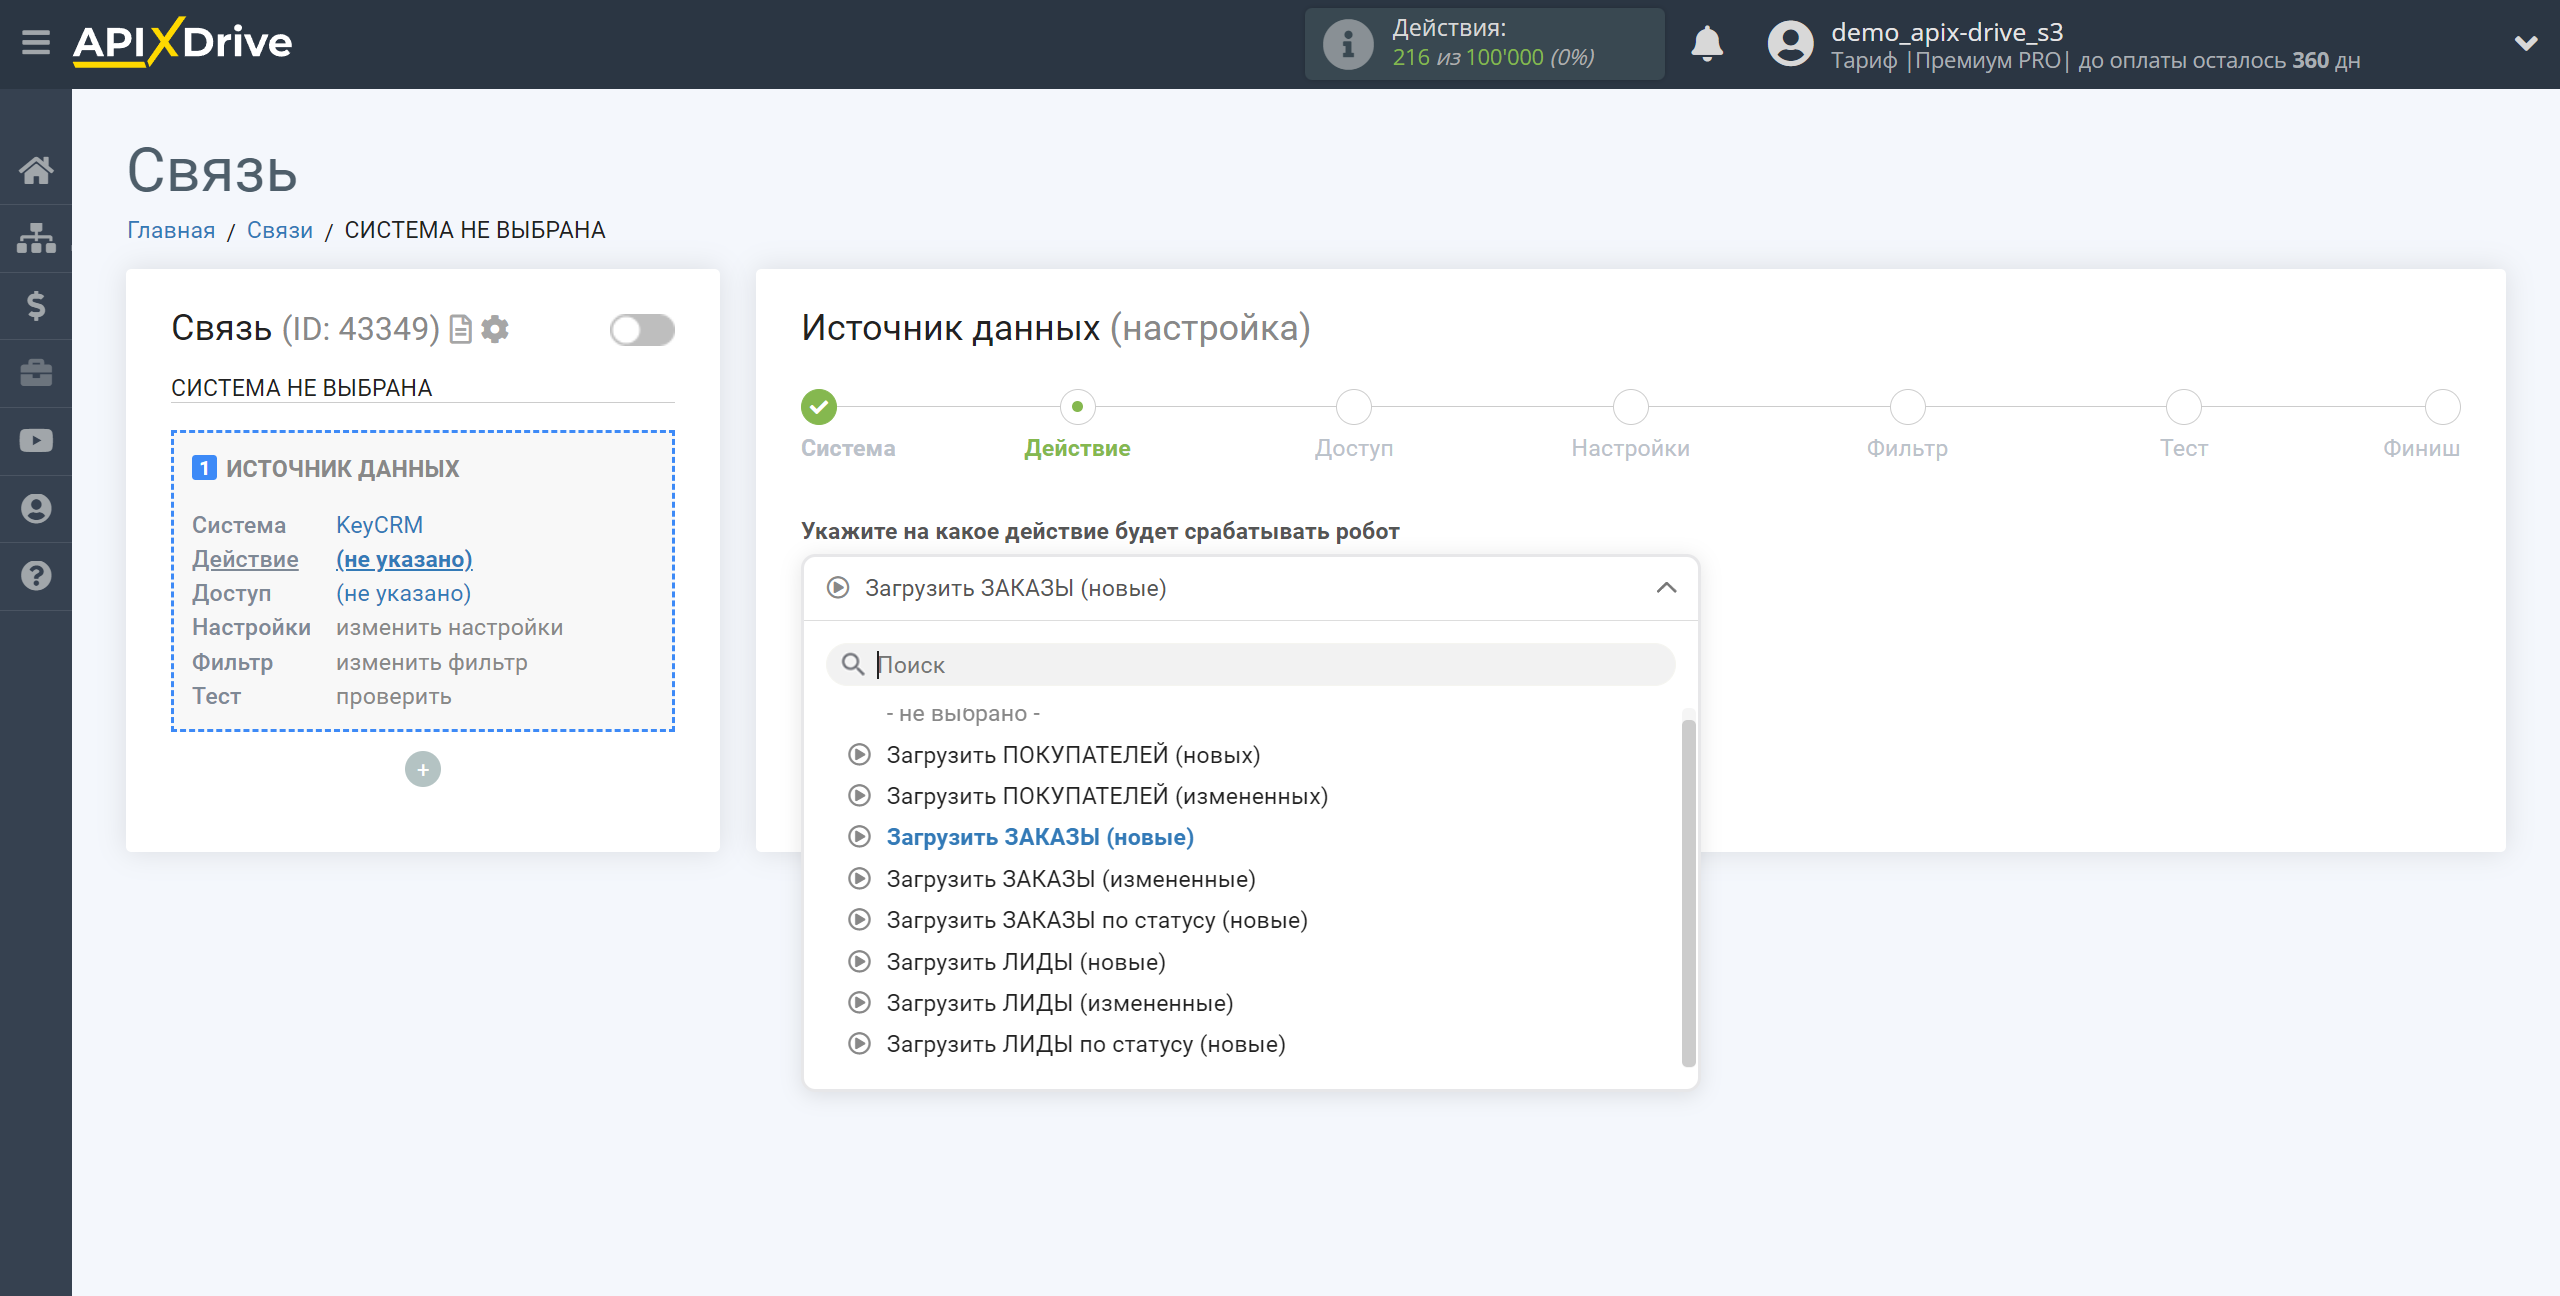Open the notifications bell
Image resolution: width=2560 pixels, height=1296 pixels.
pyautogui.click(x=1707, y=44)
